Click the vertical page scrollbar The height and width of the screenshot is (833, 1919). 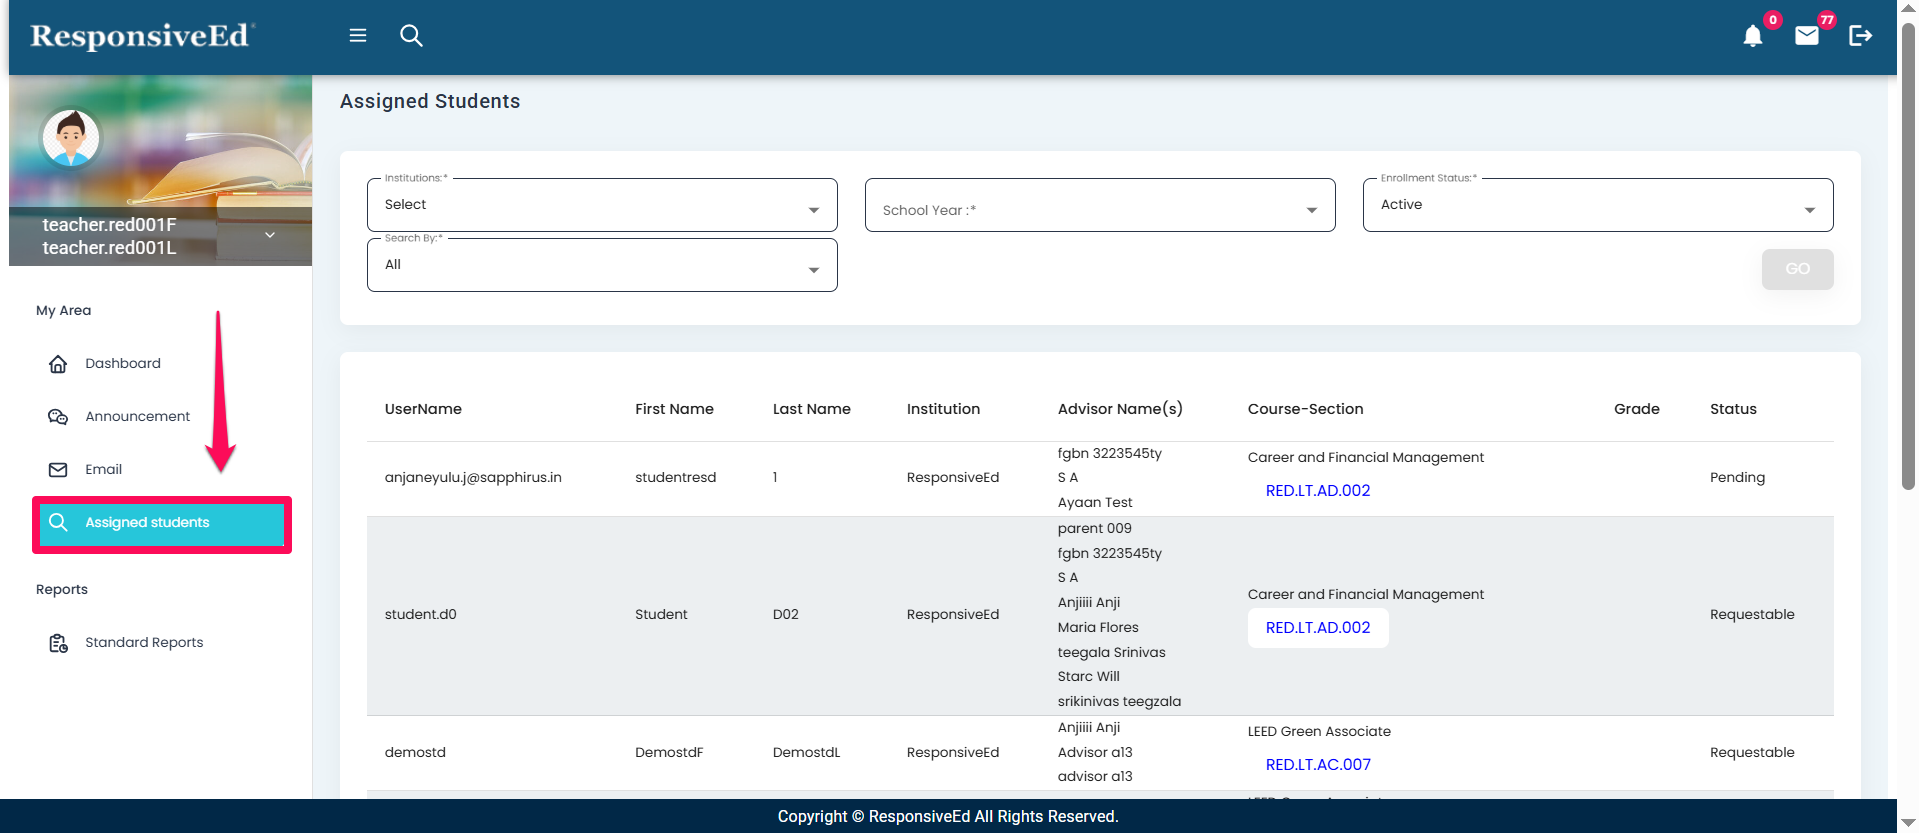coord(1908,250)
